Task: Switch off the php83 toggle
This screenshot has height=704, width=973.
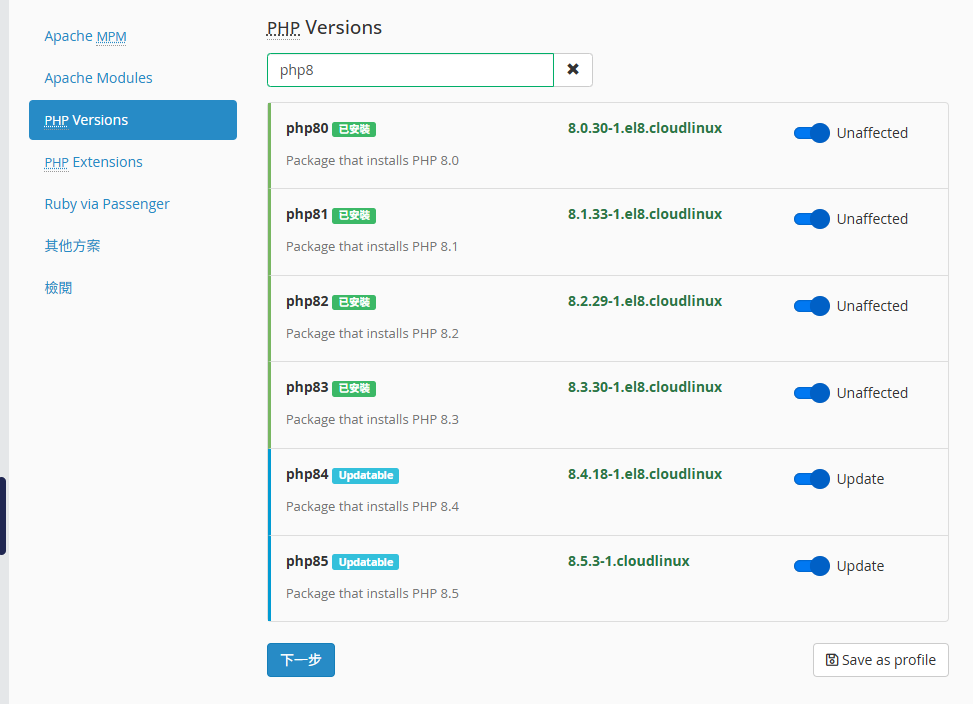Action: tap(811, 393)
